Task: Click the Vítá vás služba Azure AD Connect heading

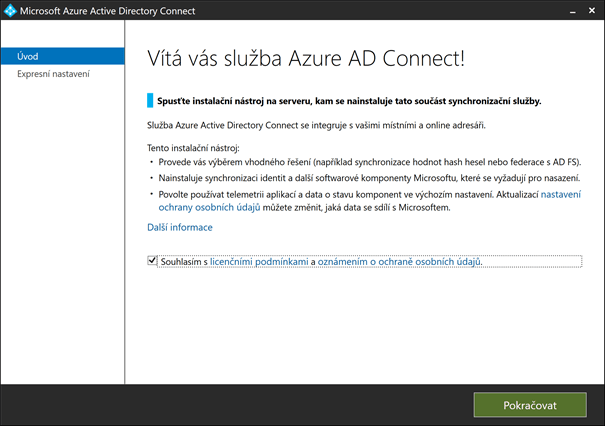Action: click(305, 58)
